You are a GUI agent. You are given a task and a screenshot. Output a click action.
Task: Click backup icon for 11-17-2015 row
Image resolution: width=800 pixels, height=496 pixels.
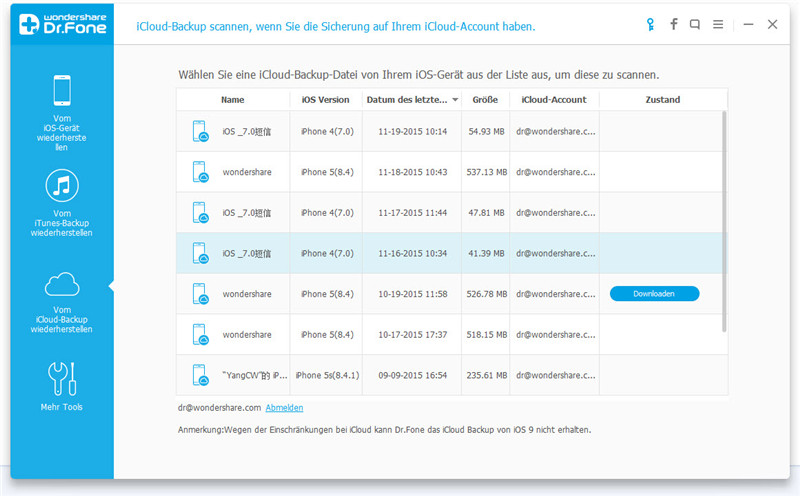(x=201, y=213)
